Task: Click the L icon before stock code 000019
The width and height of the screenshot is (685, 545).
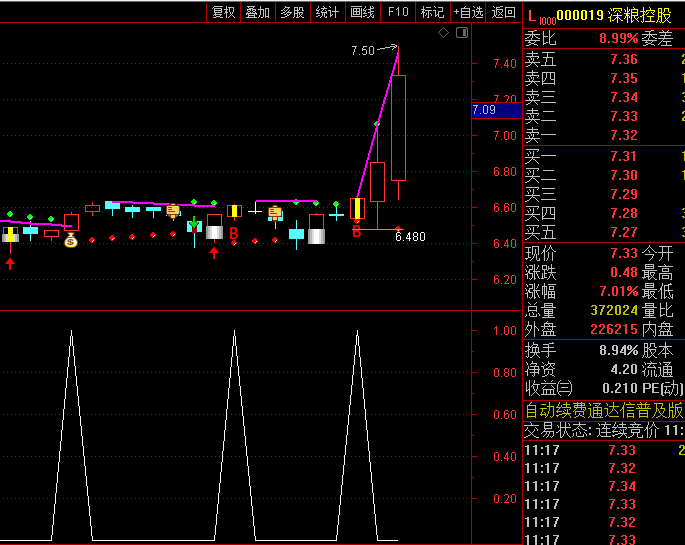Action: coord(532,15)
